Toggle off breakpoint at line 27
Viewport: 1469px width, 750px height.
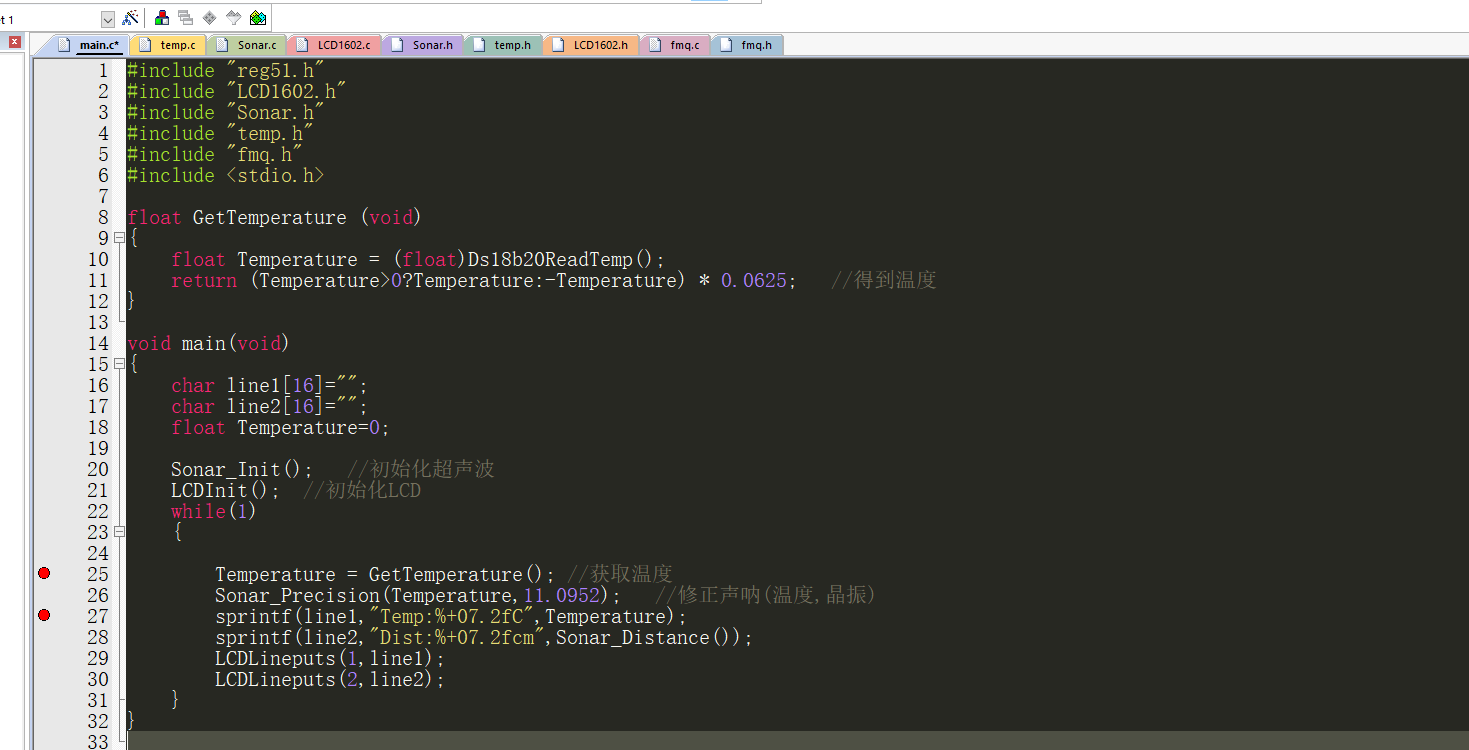[x=44, y=615]
